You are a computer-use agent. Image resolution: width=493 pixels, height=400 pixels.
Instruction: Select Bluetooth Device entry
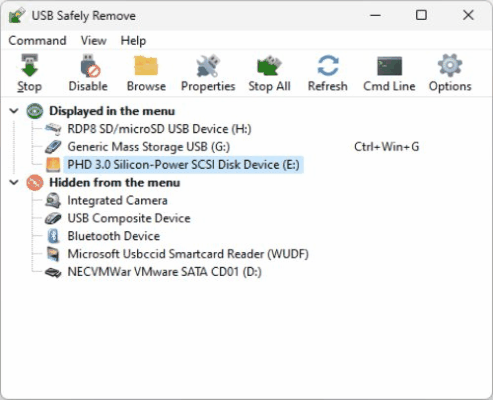tap(114, 236)
